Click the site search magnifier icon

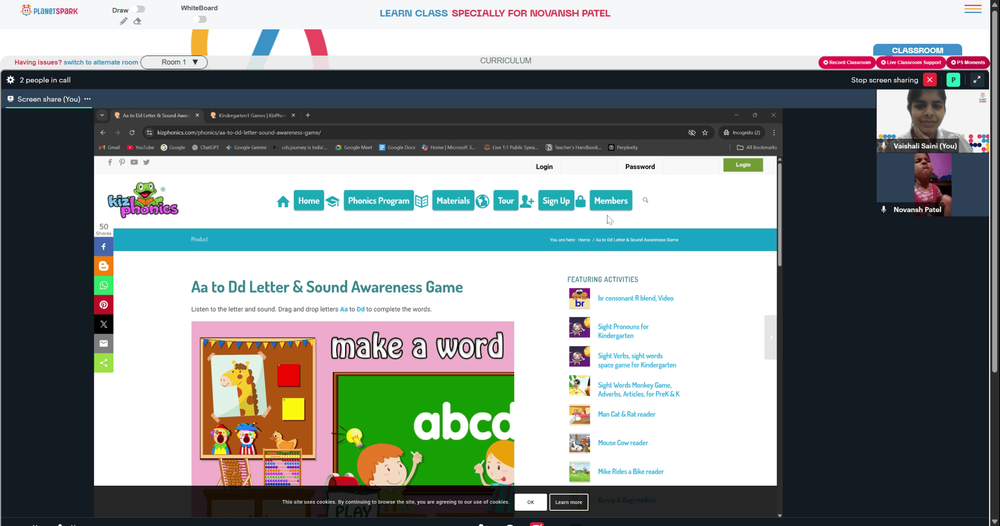click(x=645, y=200)
